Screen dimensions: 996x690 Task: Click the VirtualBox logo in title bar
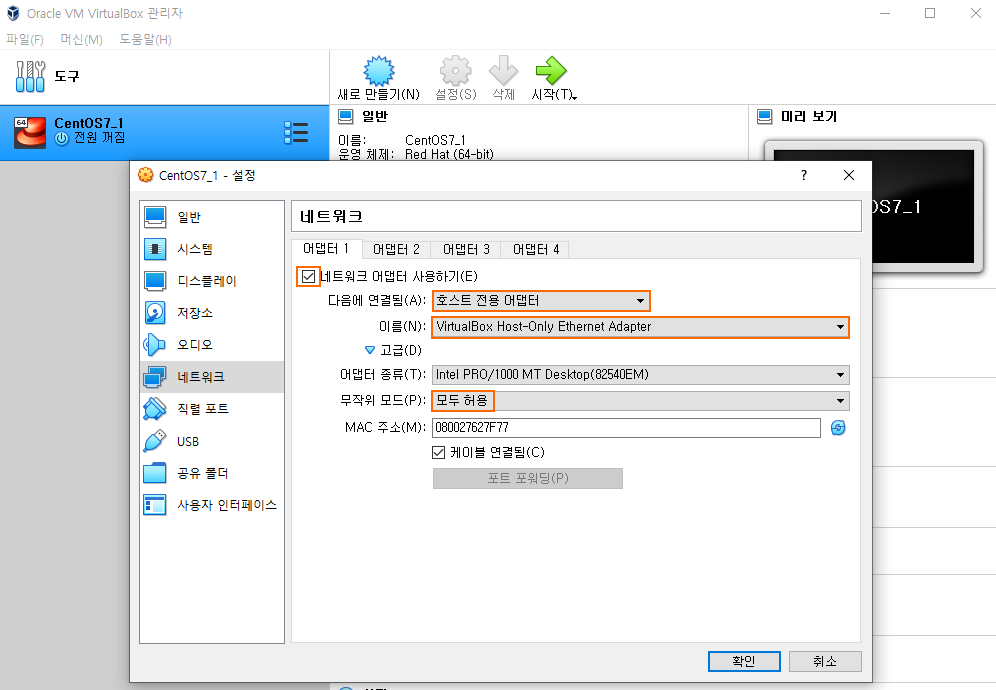[x=13, y=13]
